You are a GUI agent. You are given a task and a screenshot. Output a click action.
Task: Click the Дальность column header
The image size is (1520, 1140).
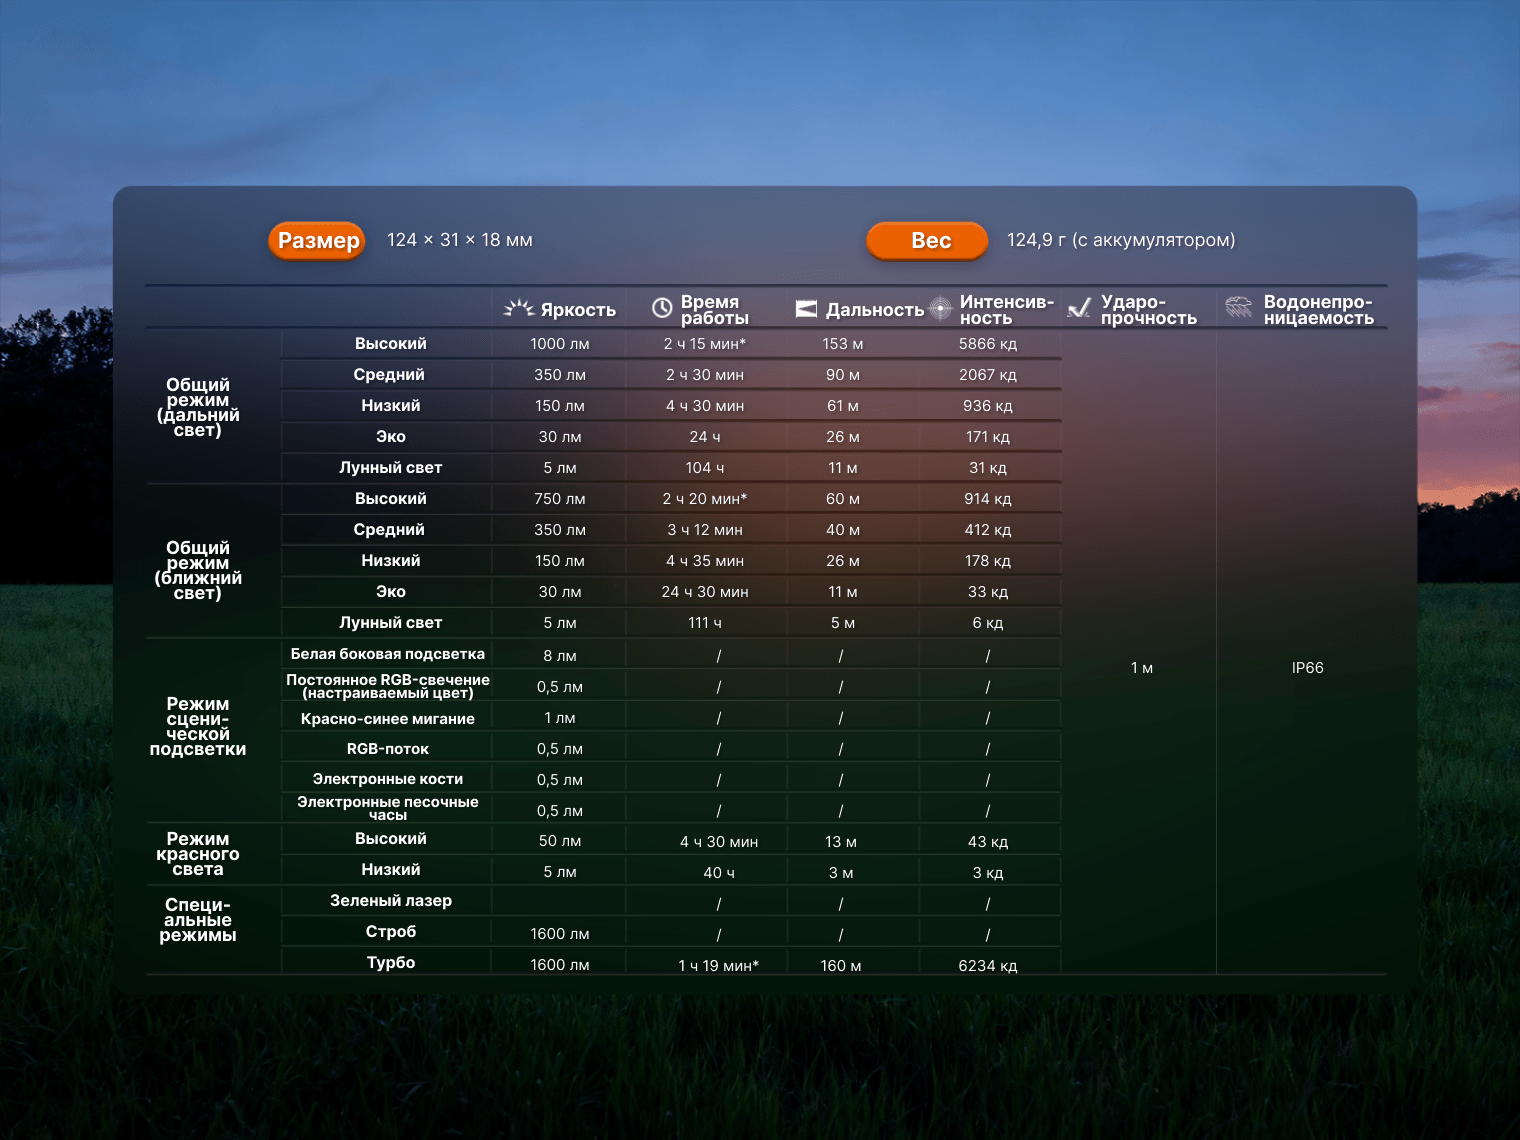pos(874,310)
